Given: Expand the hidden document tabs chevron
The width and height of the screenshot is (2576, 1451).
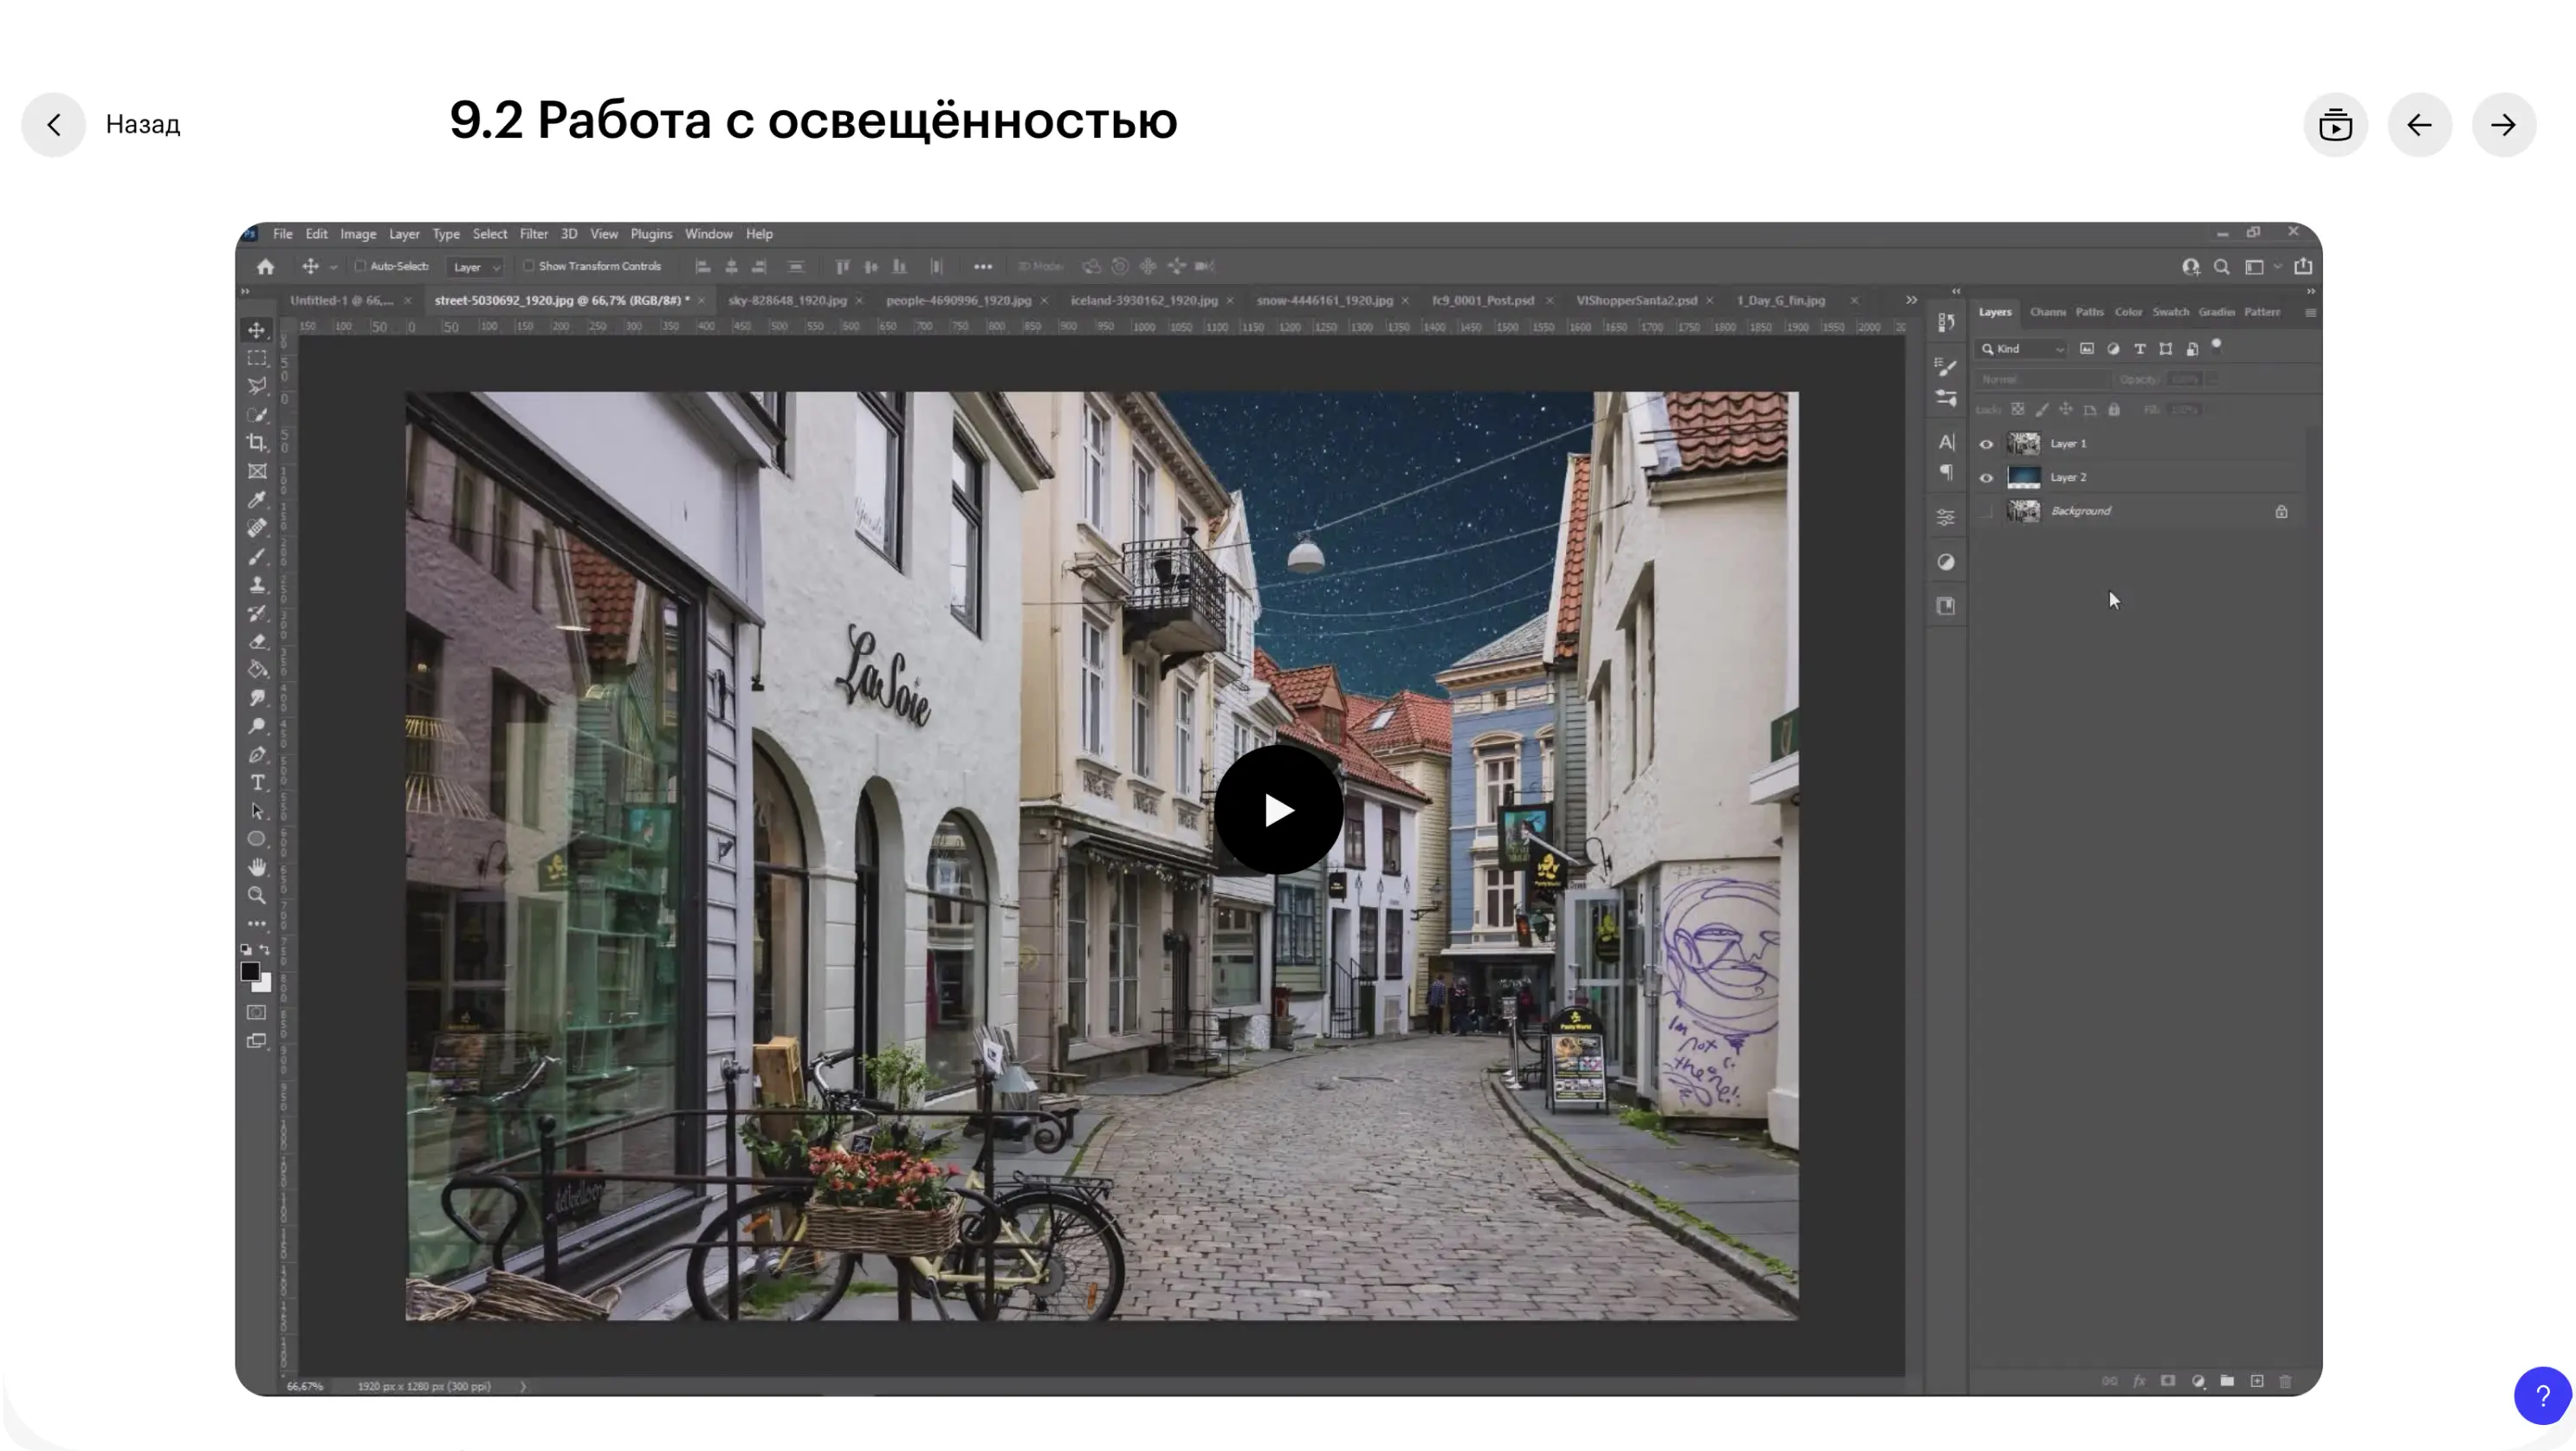Looking at the screenshot, I should 1911,300.
